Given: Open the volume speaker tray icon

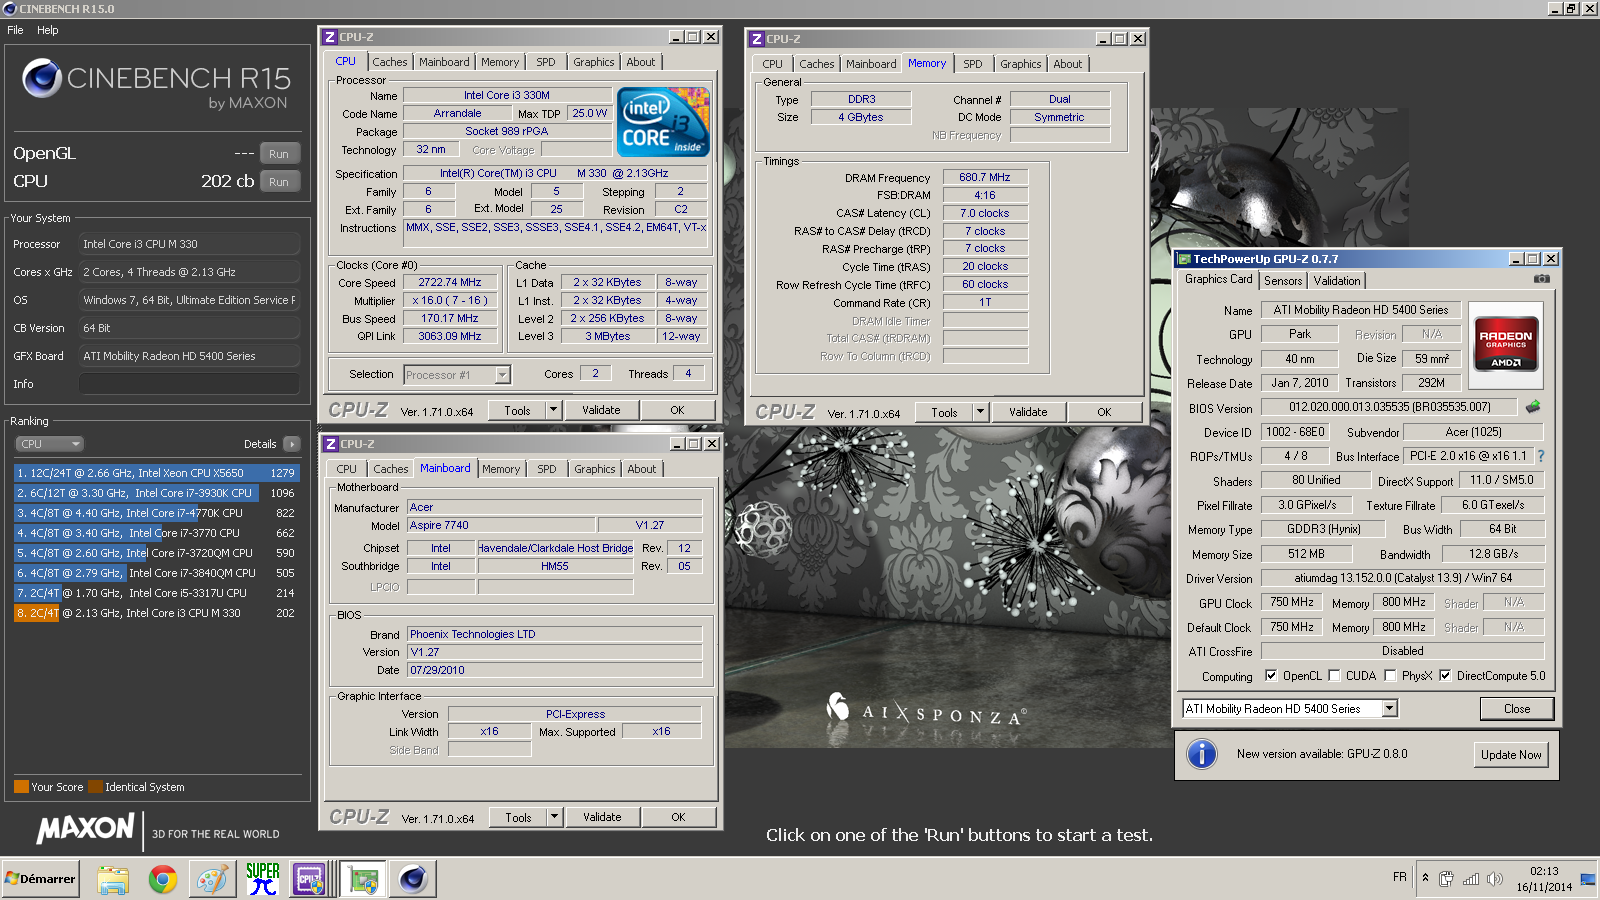Looking at the screenshot, I should coord(1495,879).
